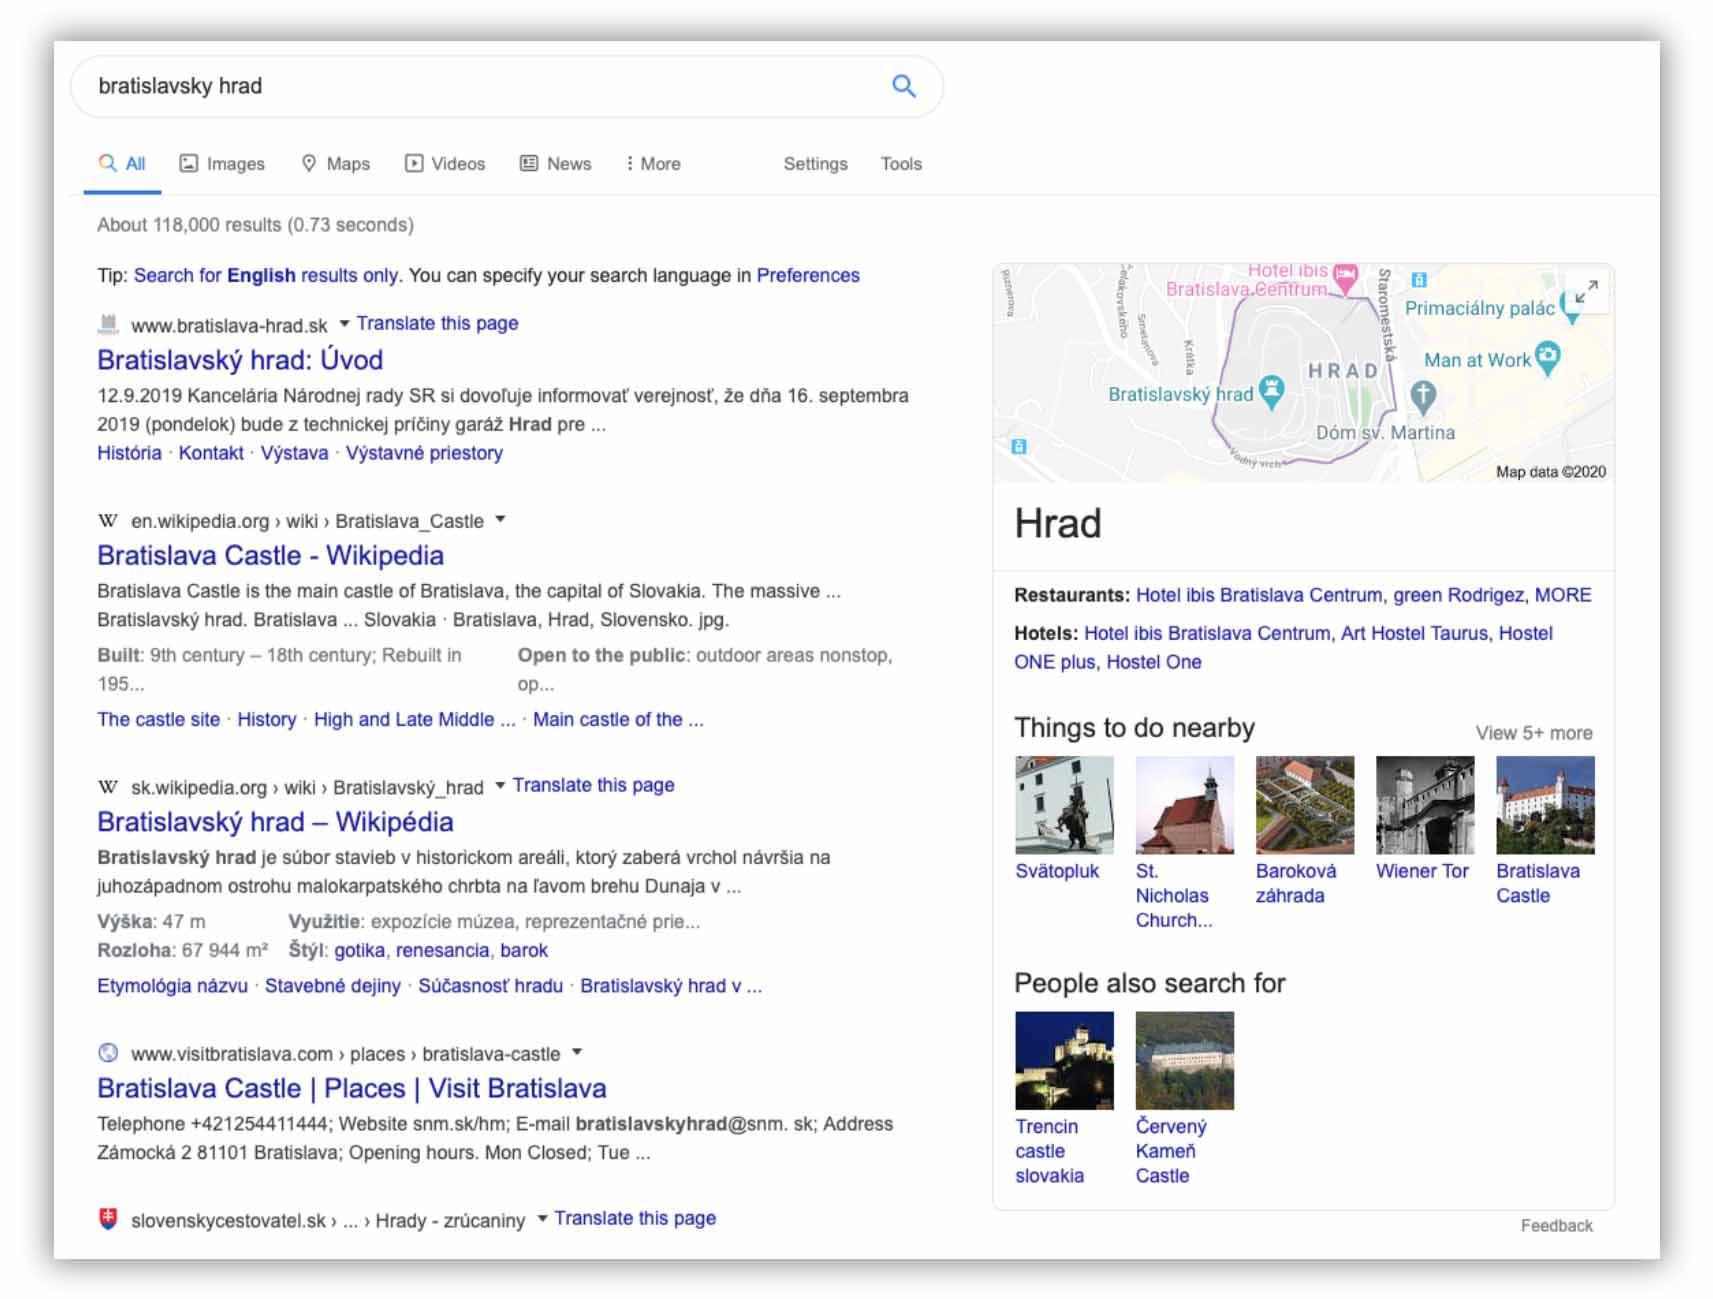Open the Trencin castle slovakia thumbnail
The width and height of the screenshot is (1713, 1299).
1064,1060
